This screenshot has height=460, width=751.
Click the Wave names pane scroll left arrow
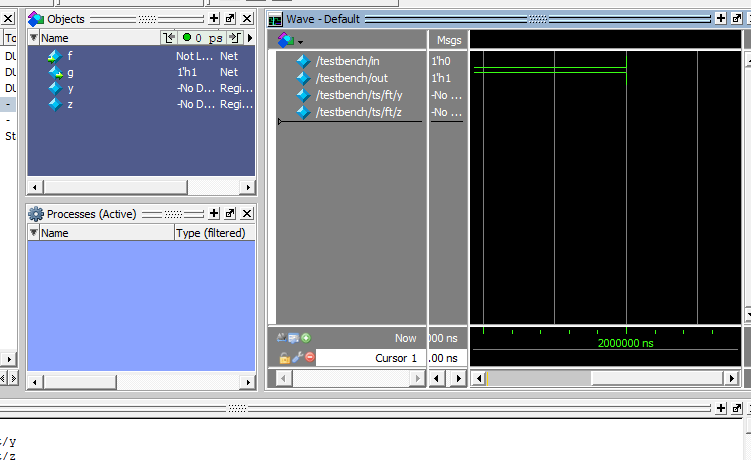tap(284, 379)
